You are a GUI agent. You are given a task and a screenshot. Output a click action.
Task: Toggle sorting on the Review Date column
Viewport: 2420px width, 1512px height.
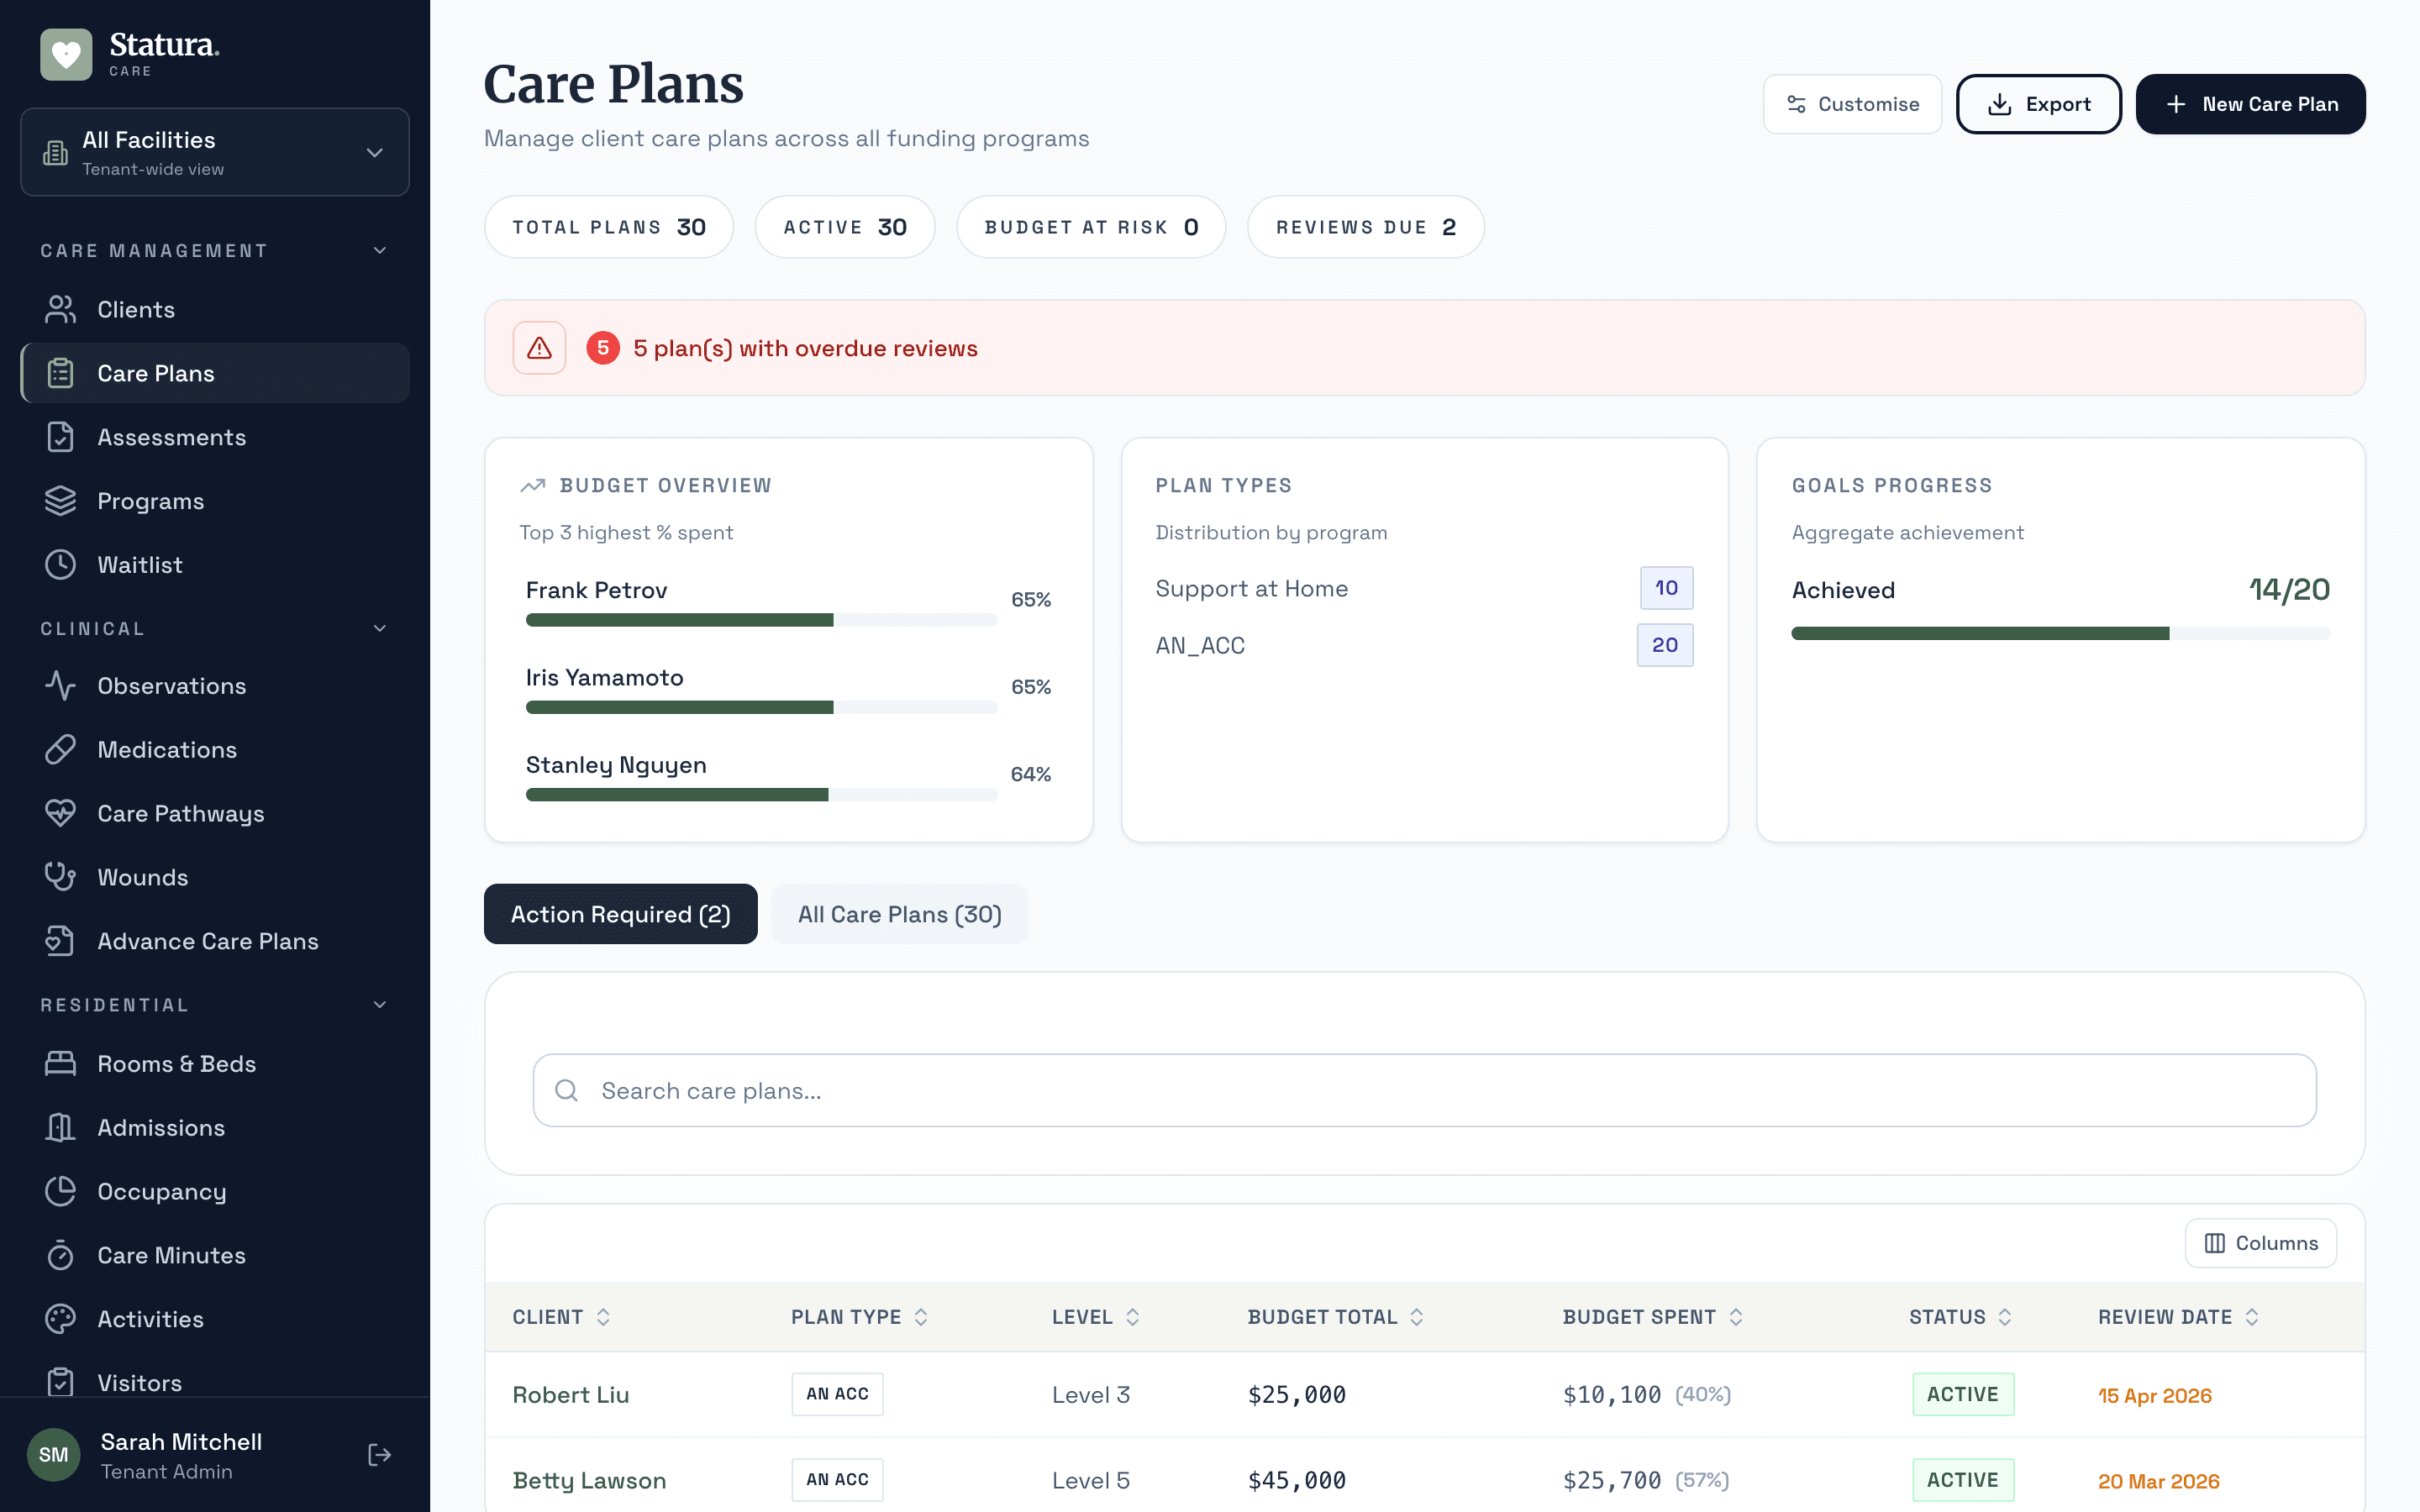2252,1317
